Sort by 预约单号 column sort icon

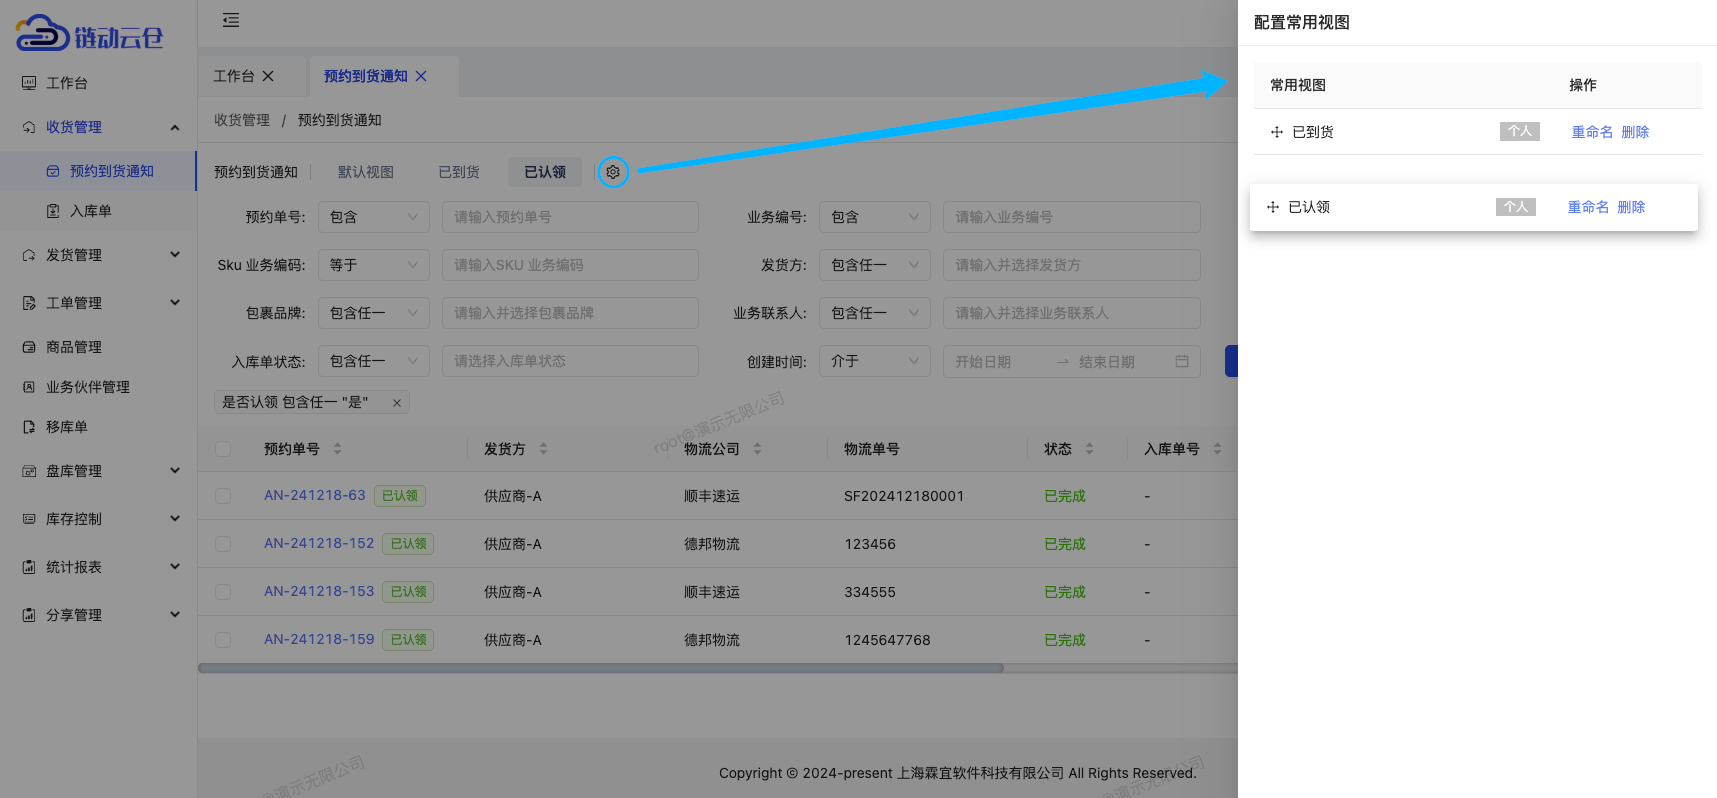[x=337, y=449]
